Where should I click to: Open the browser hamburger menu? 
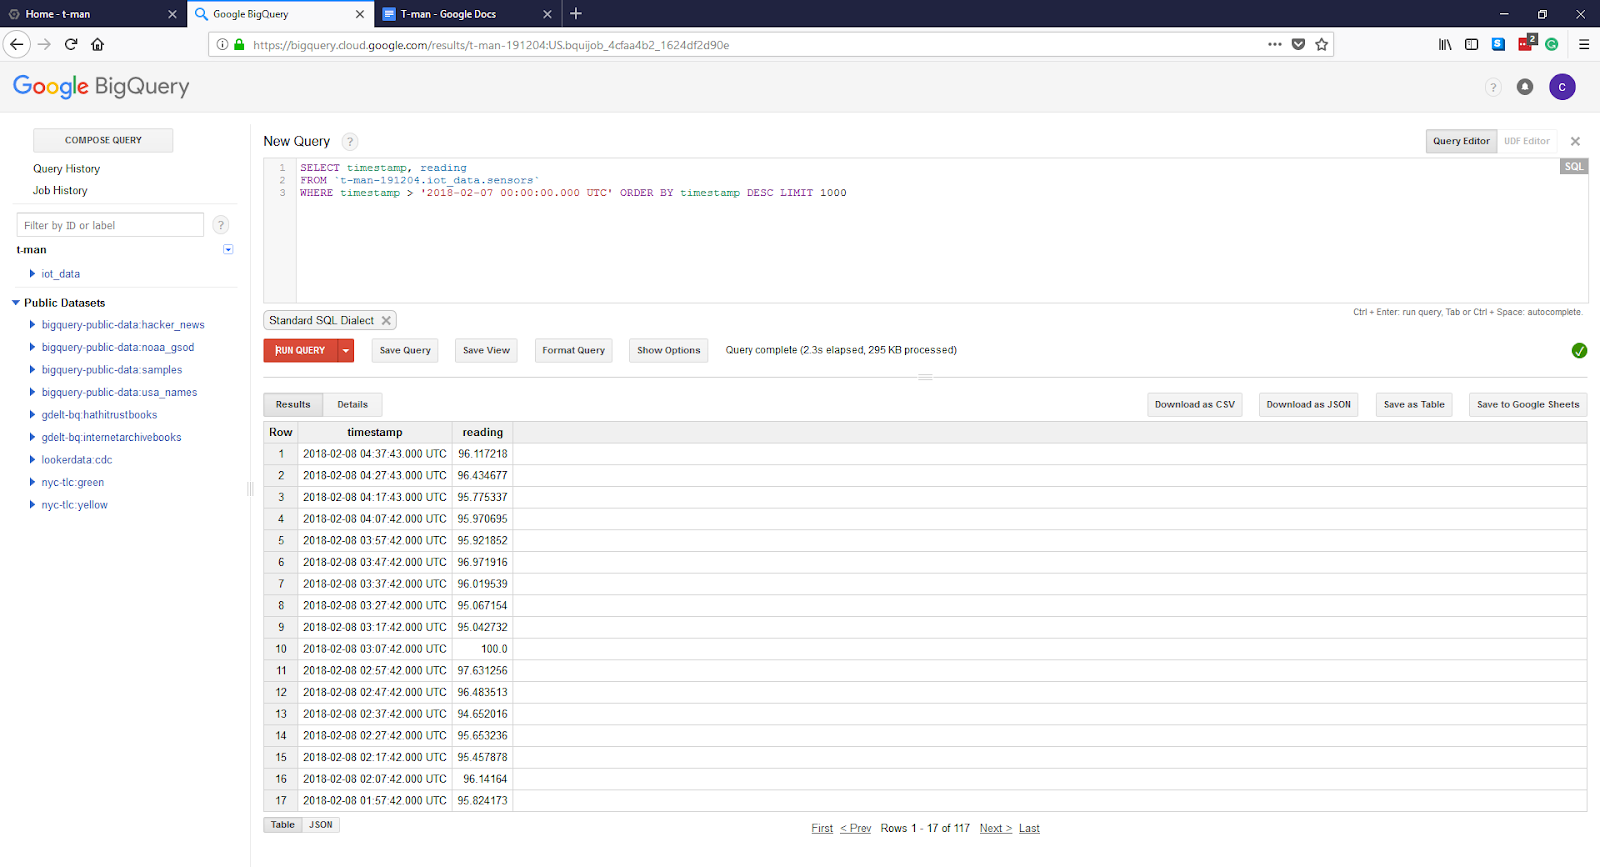point(1584,44)
